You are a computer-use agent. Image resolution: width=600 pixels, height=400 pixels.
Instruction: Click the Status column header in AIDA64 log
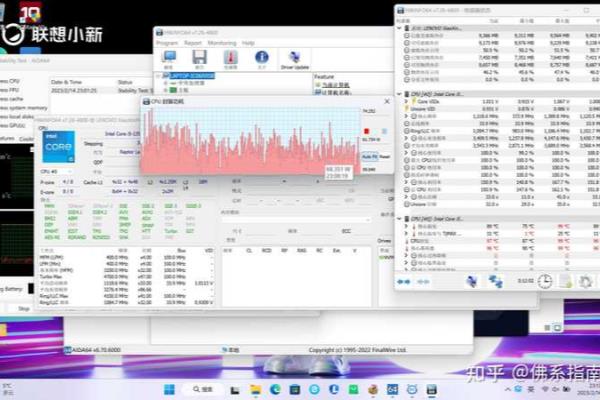tap(125, 82)
